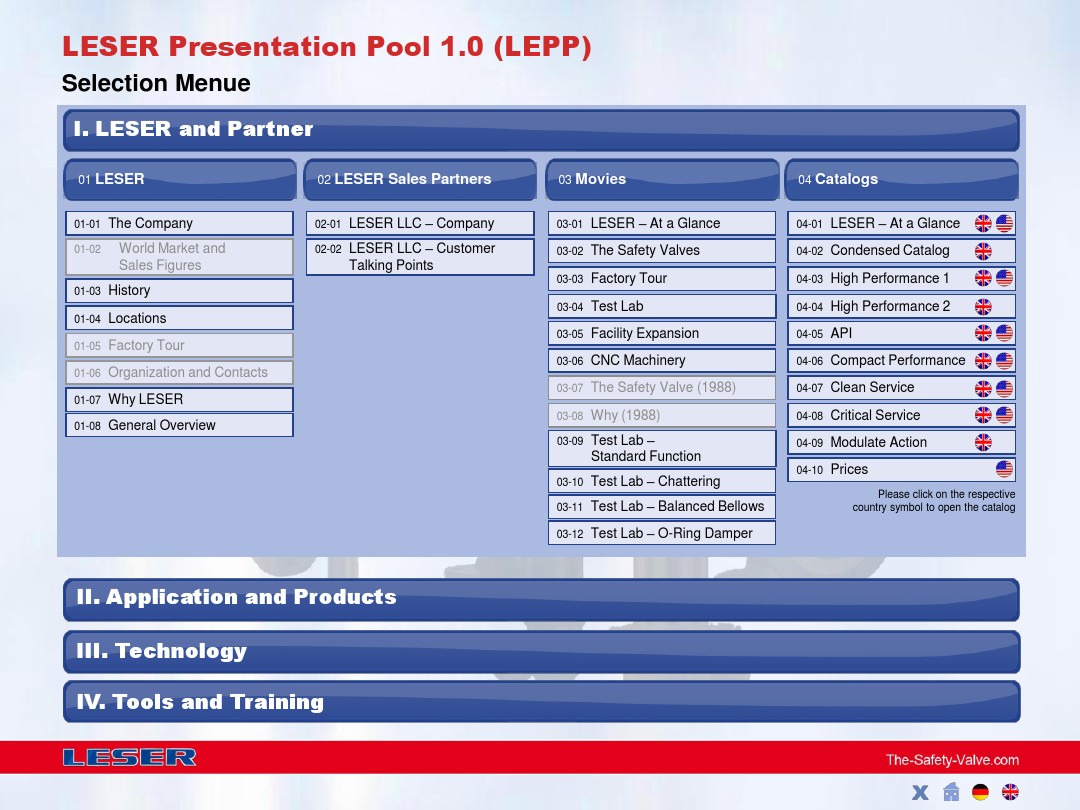1080x810 pixels.
Task: Open UK flag for High Performance 2
Action: [x=983, y=306]
